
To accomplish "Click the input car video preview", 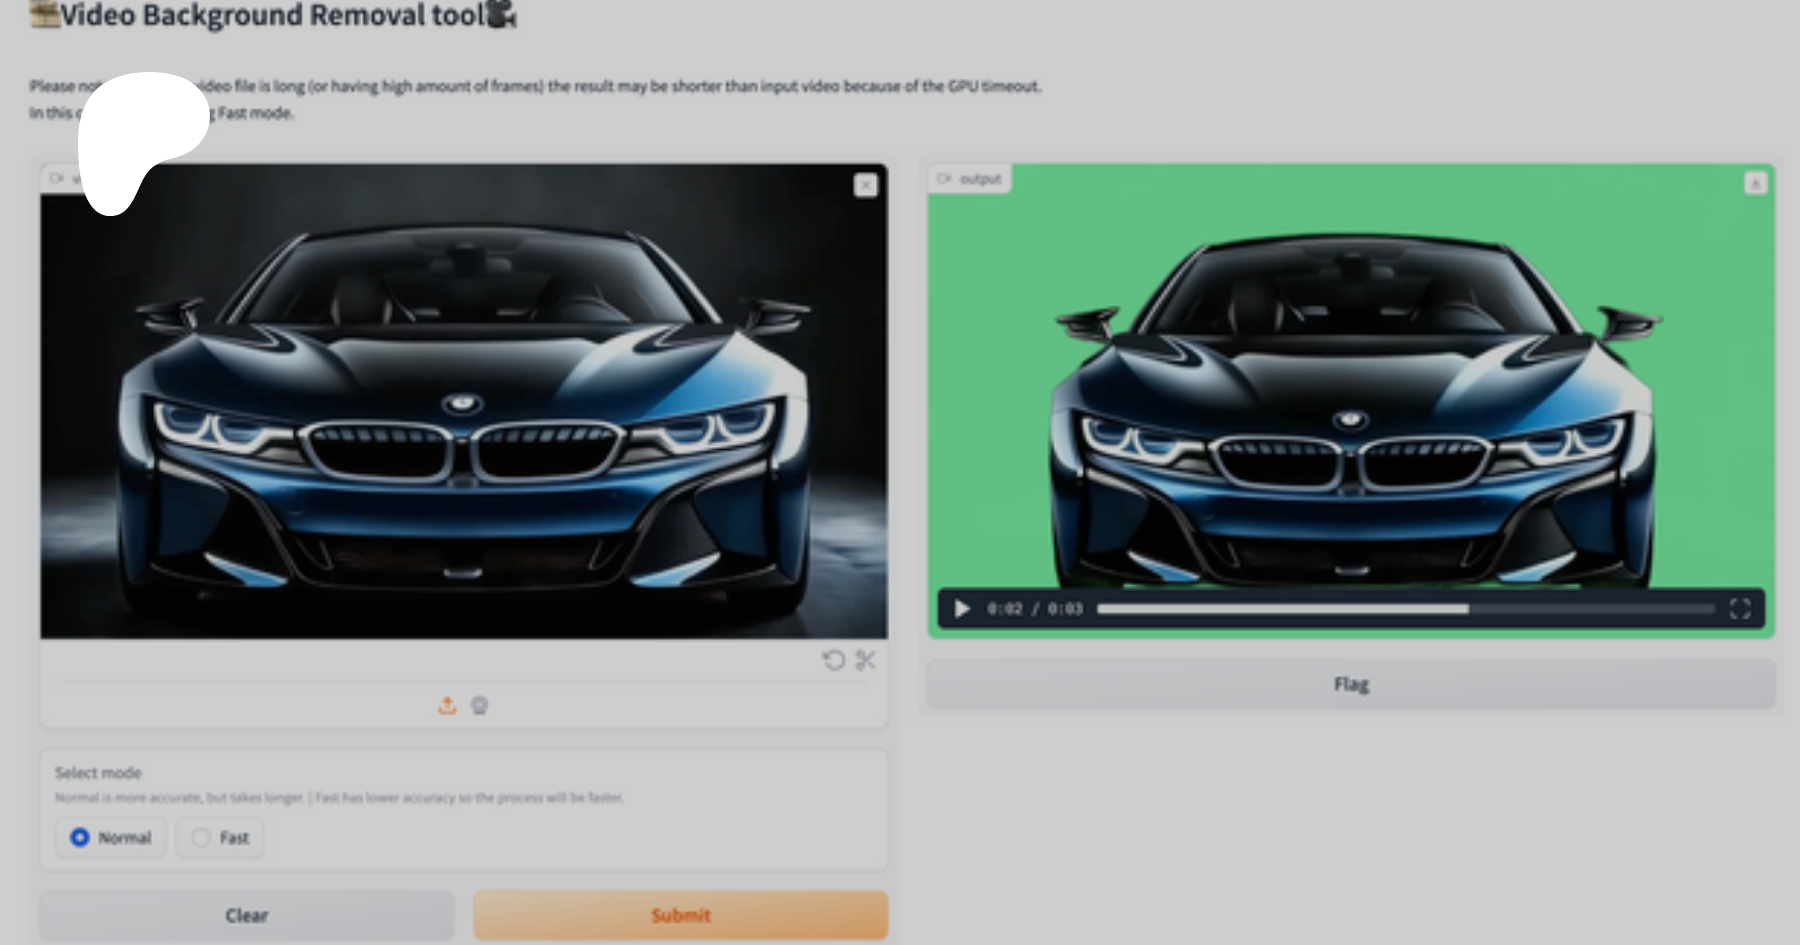I will point(463,400).
